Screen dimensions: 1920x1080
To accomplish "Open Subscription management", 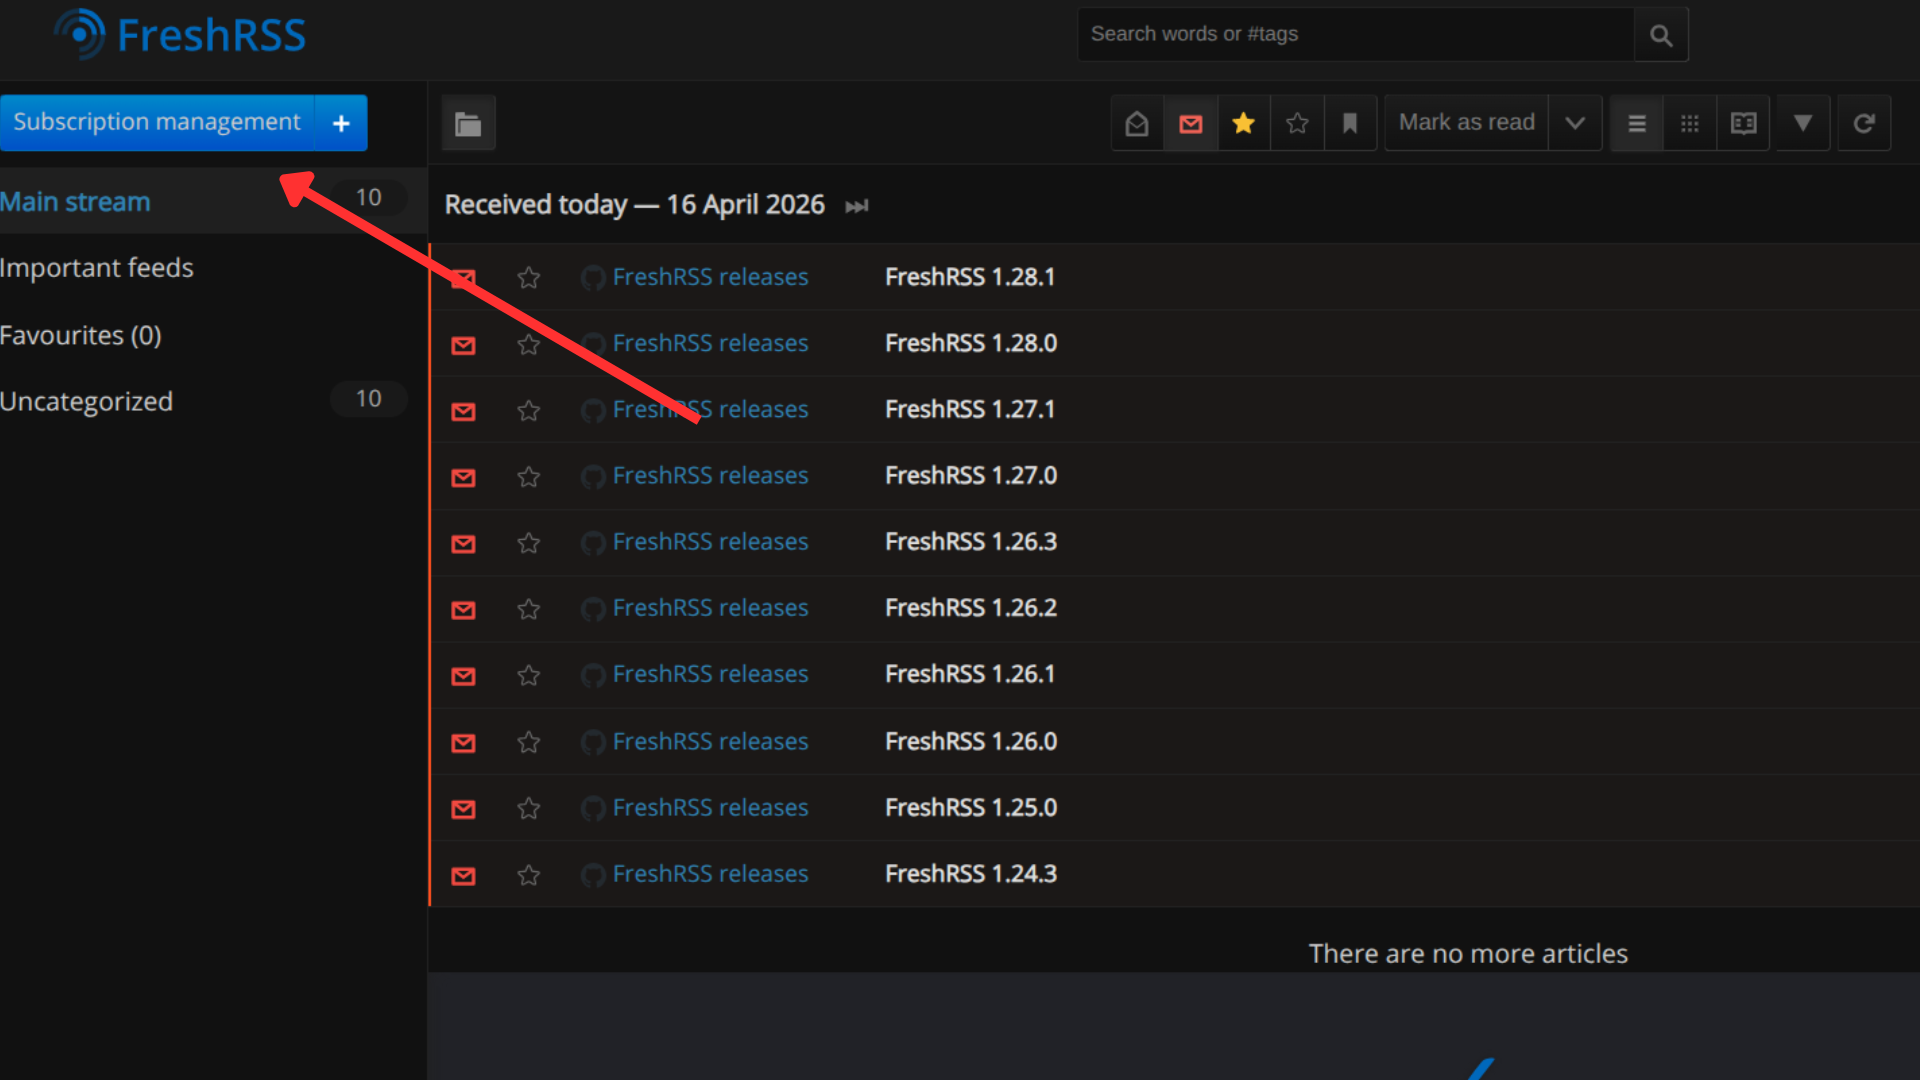I will [x=157, y=122].
